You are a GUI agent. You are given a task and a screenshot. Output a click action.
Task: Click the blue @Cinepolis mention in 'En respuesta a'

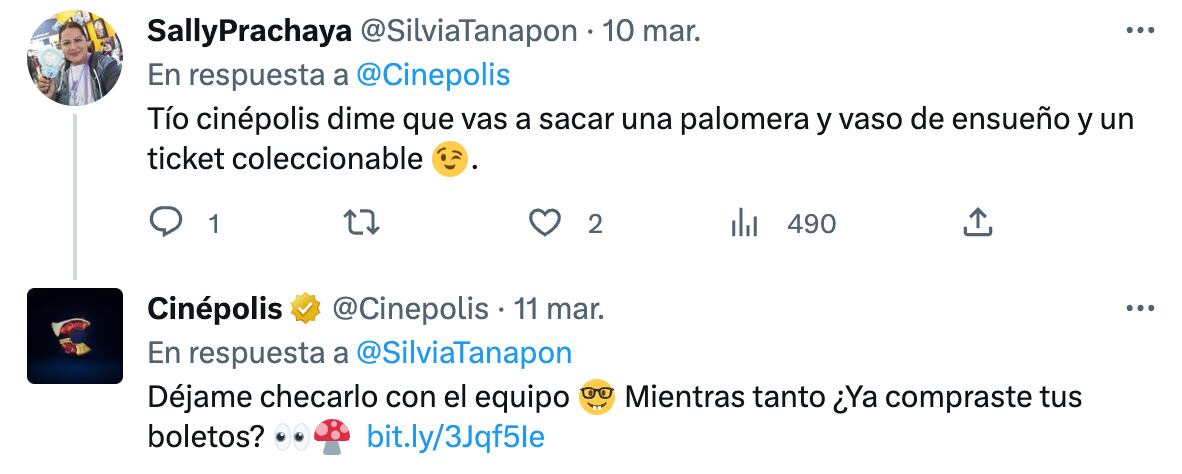coord(433,75)
